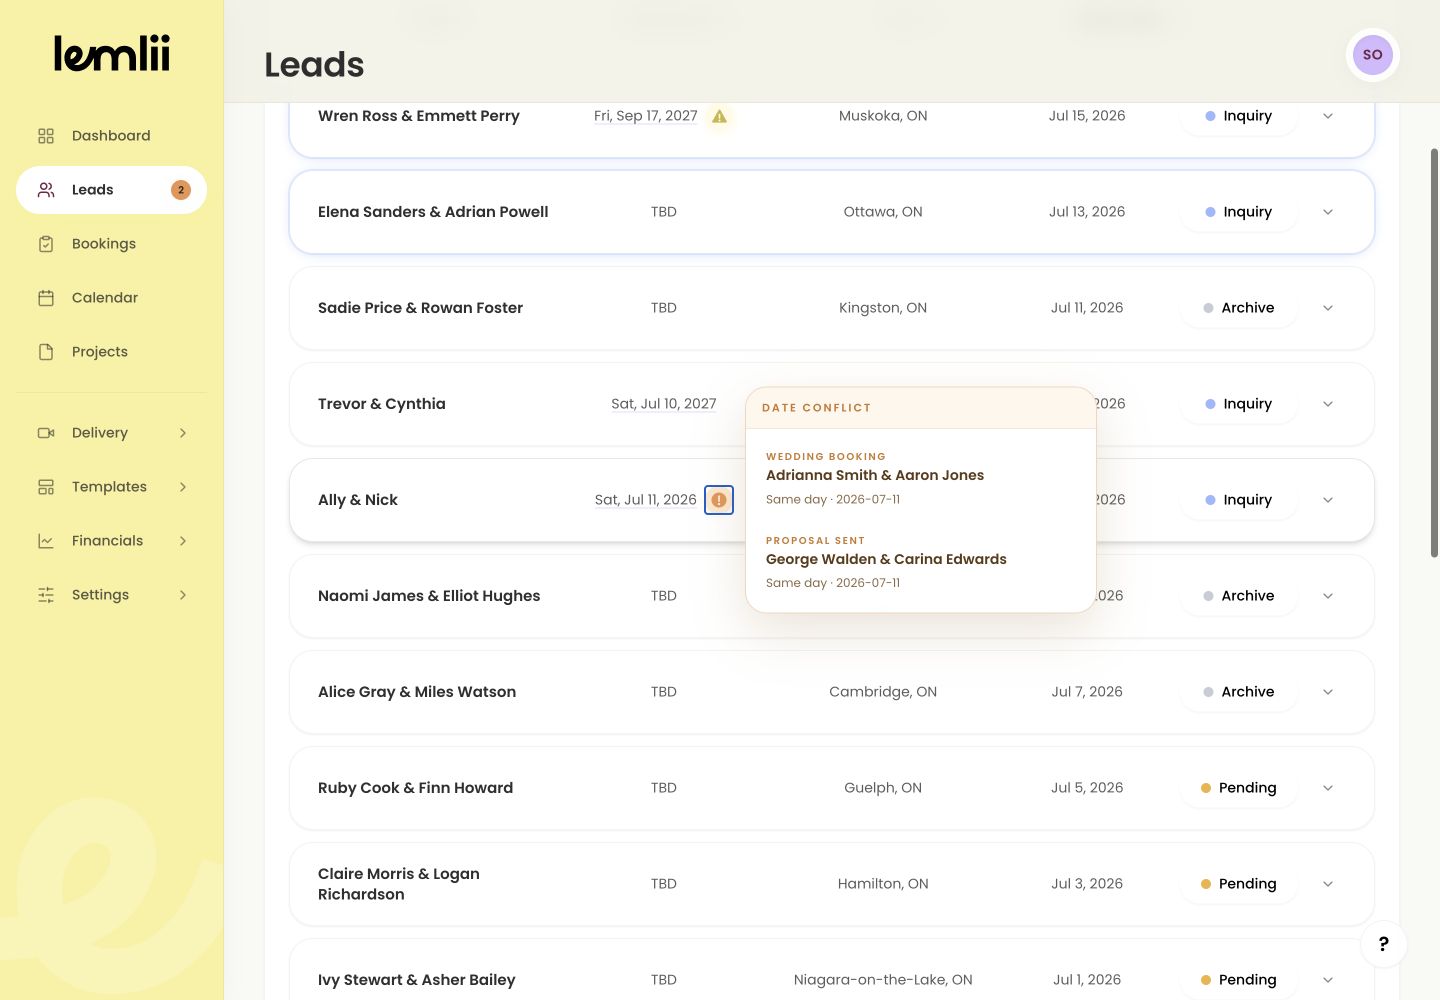Click the Sat, Jul 11, 2026 date on Ally & Nick
The image size is (1440, 1000).
pos(645,500)
